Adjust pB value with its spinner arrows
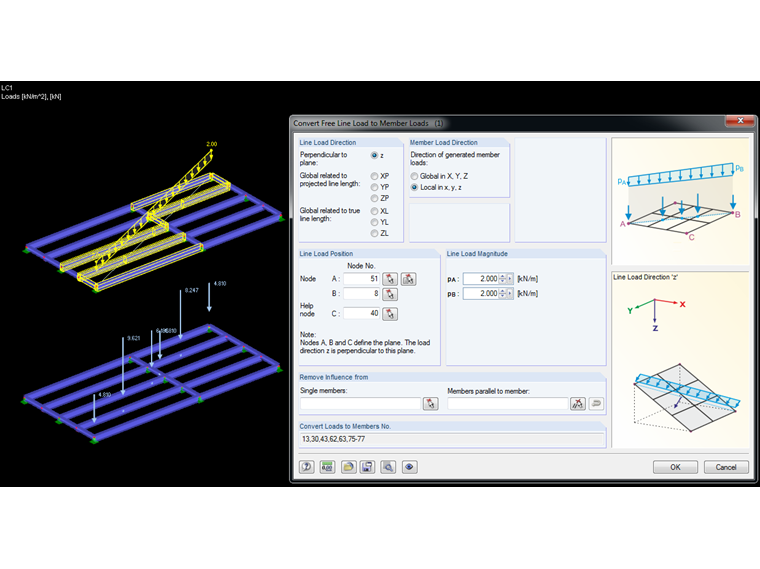The height and width of the screenshot is (569, 760). pos(503,293)
